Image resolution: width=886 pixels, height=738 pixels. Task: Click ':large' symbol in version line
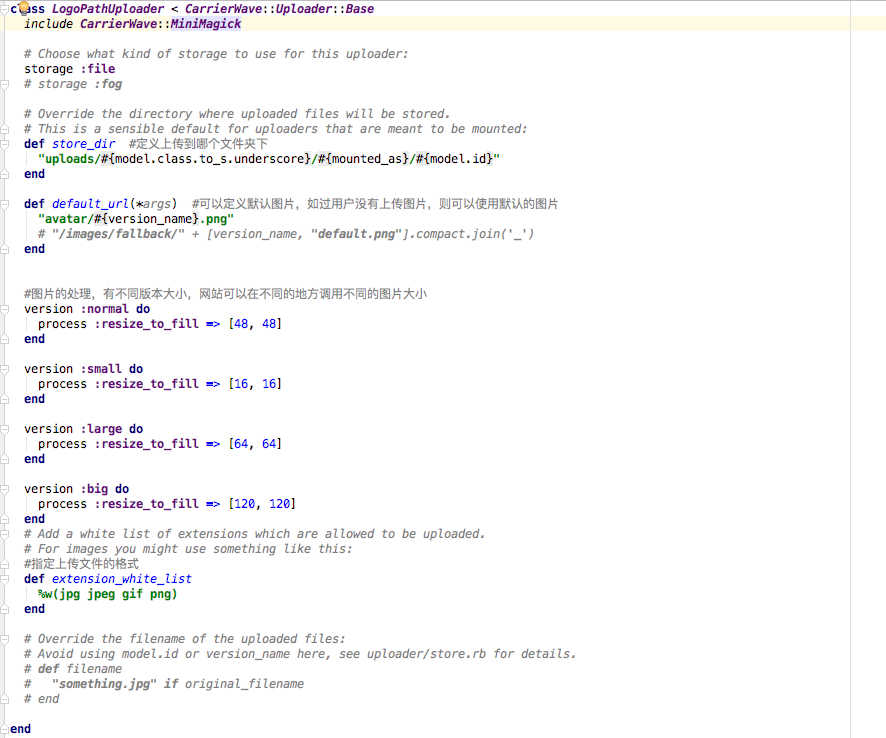coord(101,429)
